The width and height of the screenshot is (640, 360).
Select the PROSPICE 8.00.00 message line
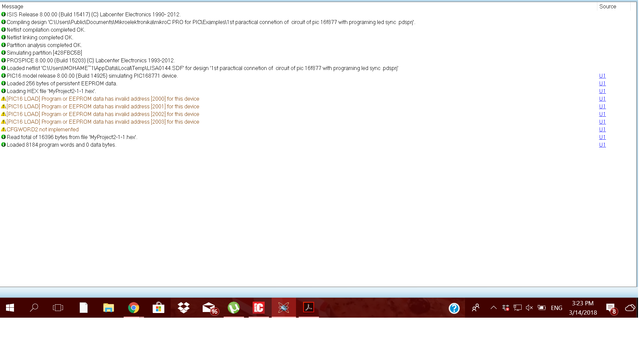click(91, 60)
